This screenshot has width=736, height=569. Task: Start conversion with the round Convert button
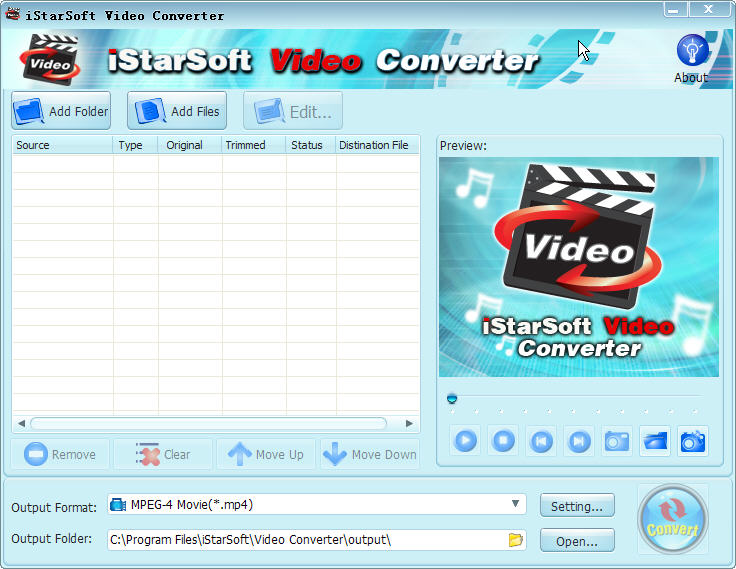(x=672, y=519)
